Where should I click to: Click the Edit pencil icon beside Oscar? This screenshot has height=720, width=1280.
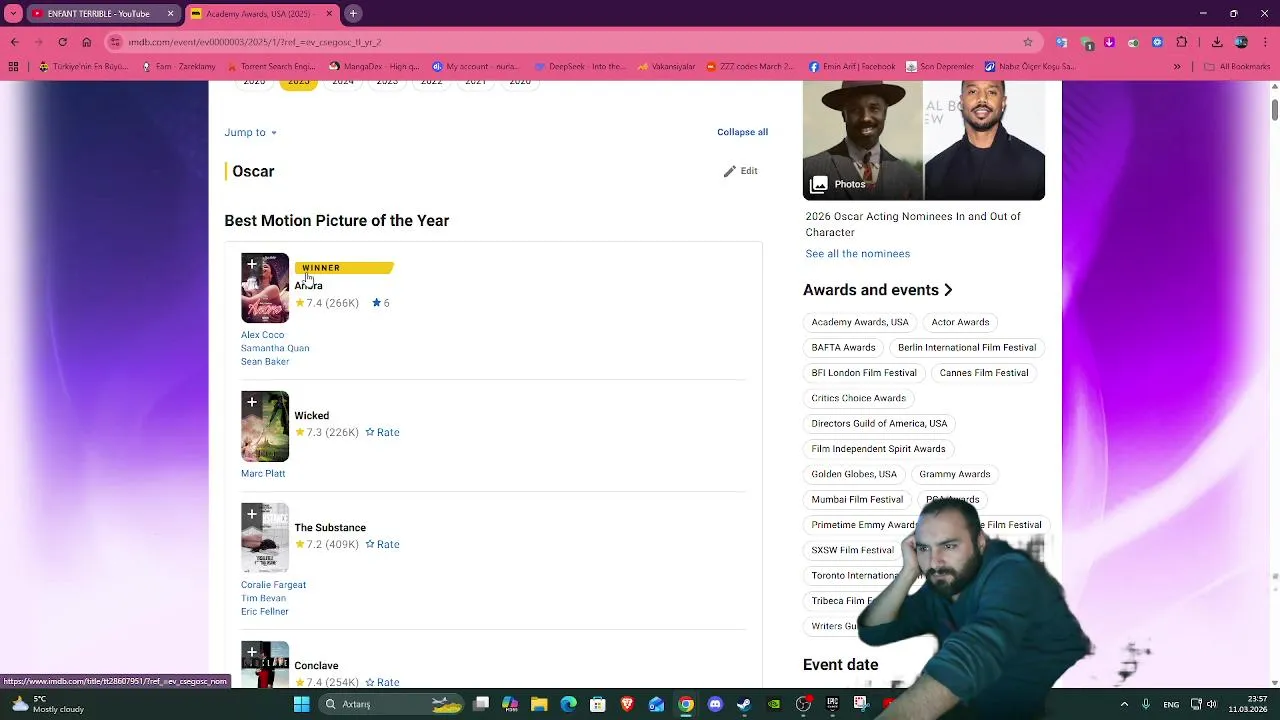pyautogui.click(x=741, y=171)
